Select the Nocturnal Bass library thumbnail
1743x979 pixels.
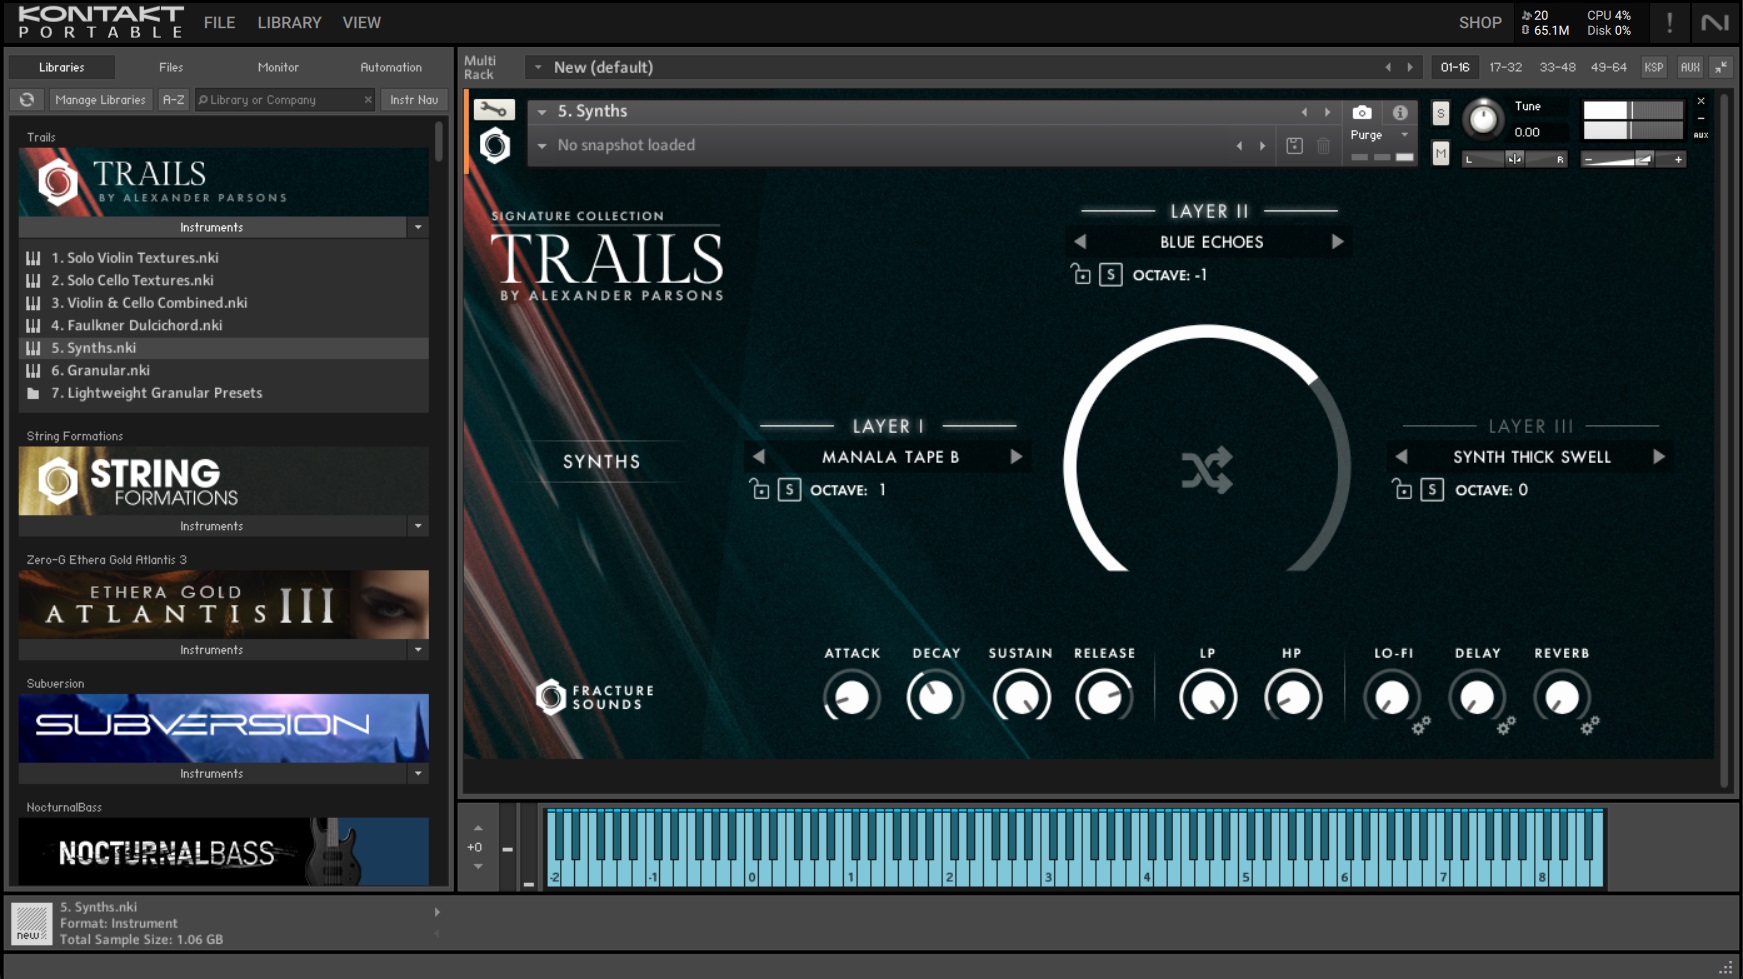[224, 852]
